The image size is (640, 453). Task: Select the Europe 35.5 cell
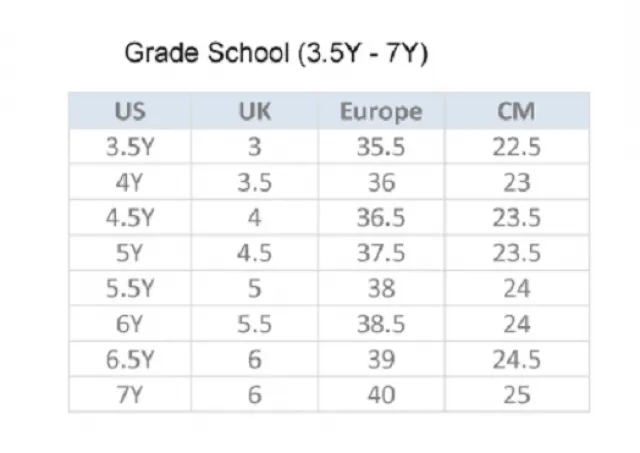point(381,147)
